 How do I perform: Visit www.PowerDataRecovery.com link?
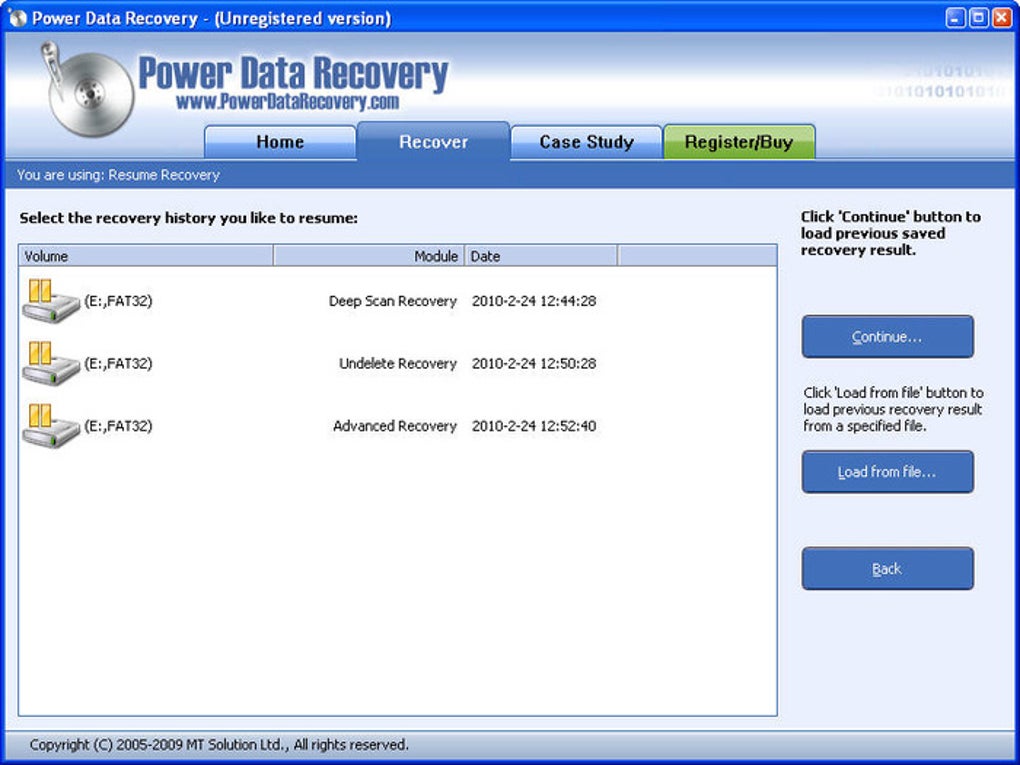click(x=292, y=100)
